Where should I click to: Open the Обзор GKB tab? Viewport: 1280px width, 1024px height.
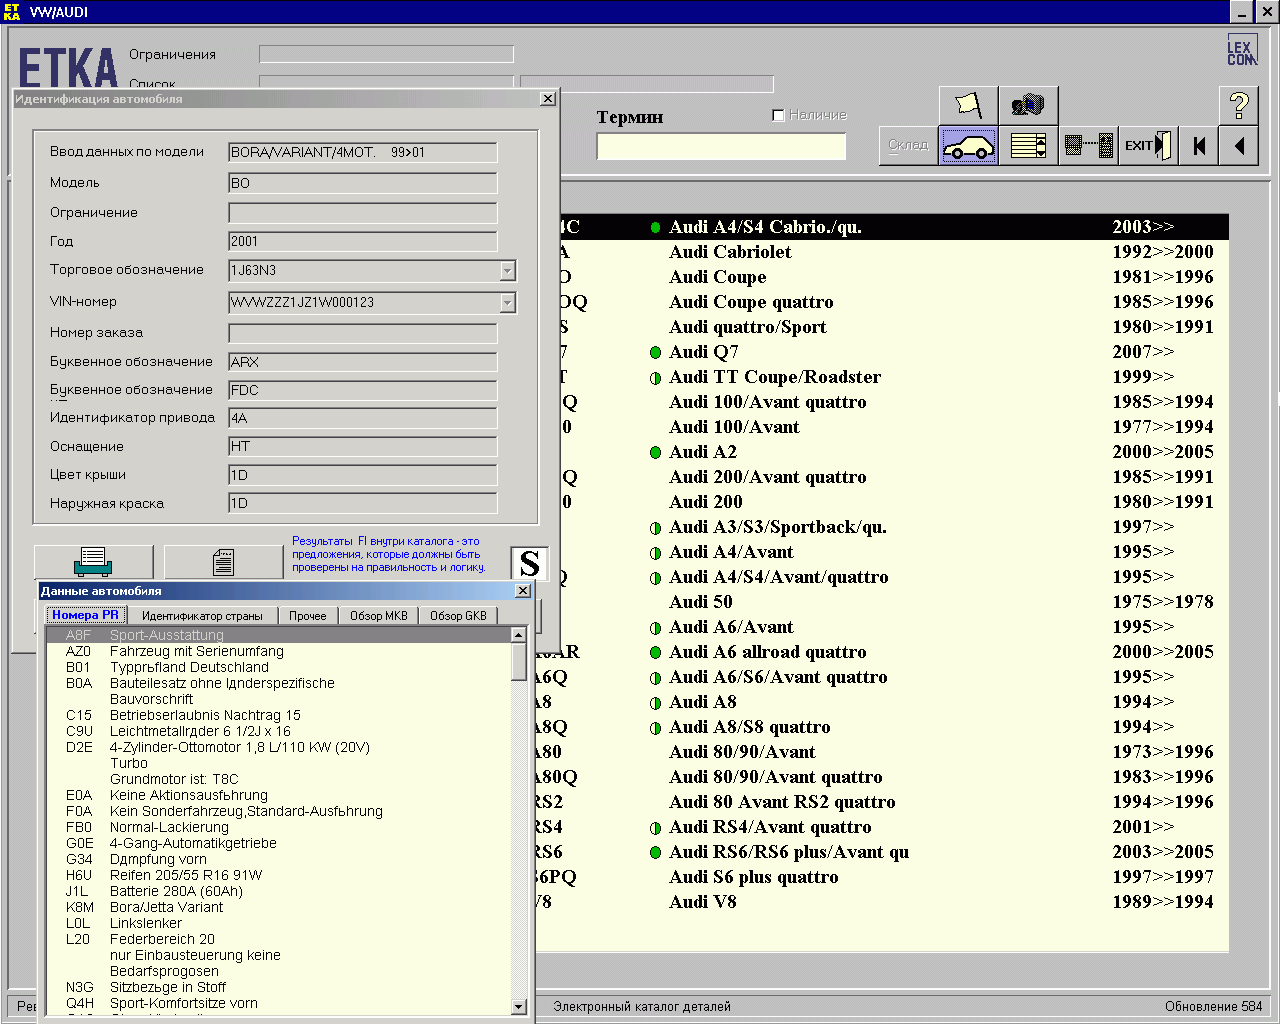coord(458,616)
